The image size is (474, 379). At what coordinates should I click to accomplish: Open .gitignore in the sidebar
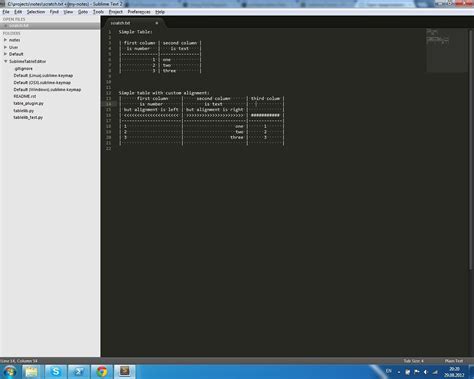point(23,69)
